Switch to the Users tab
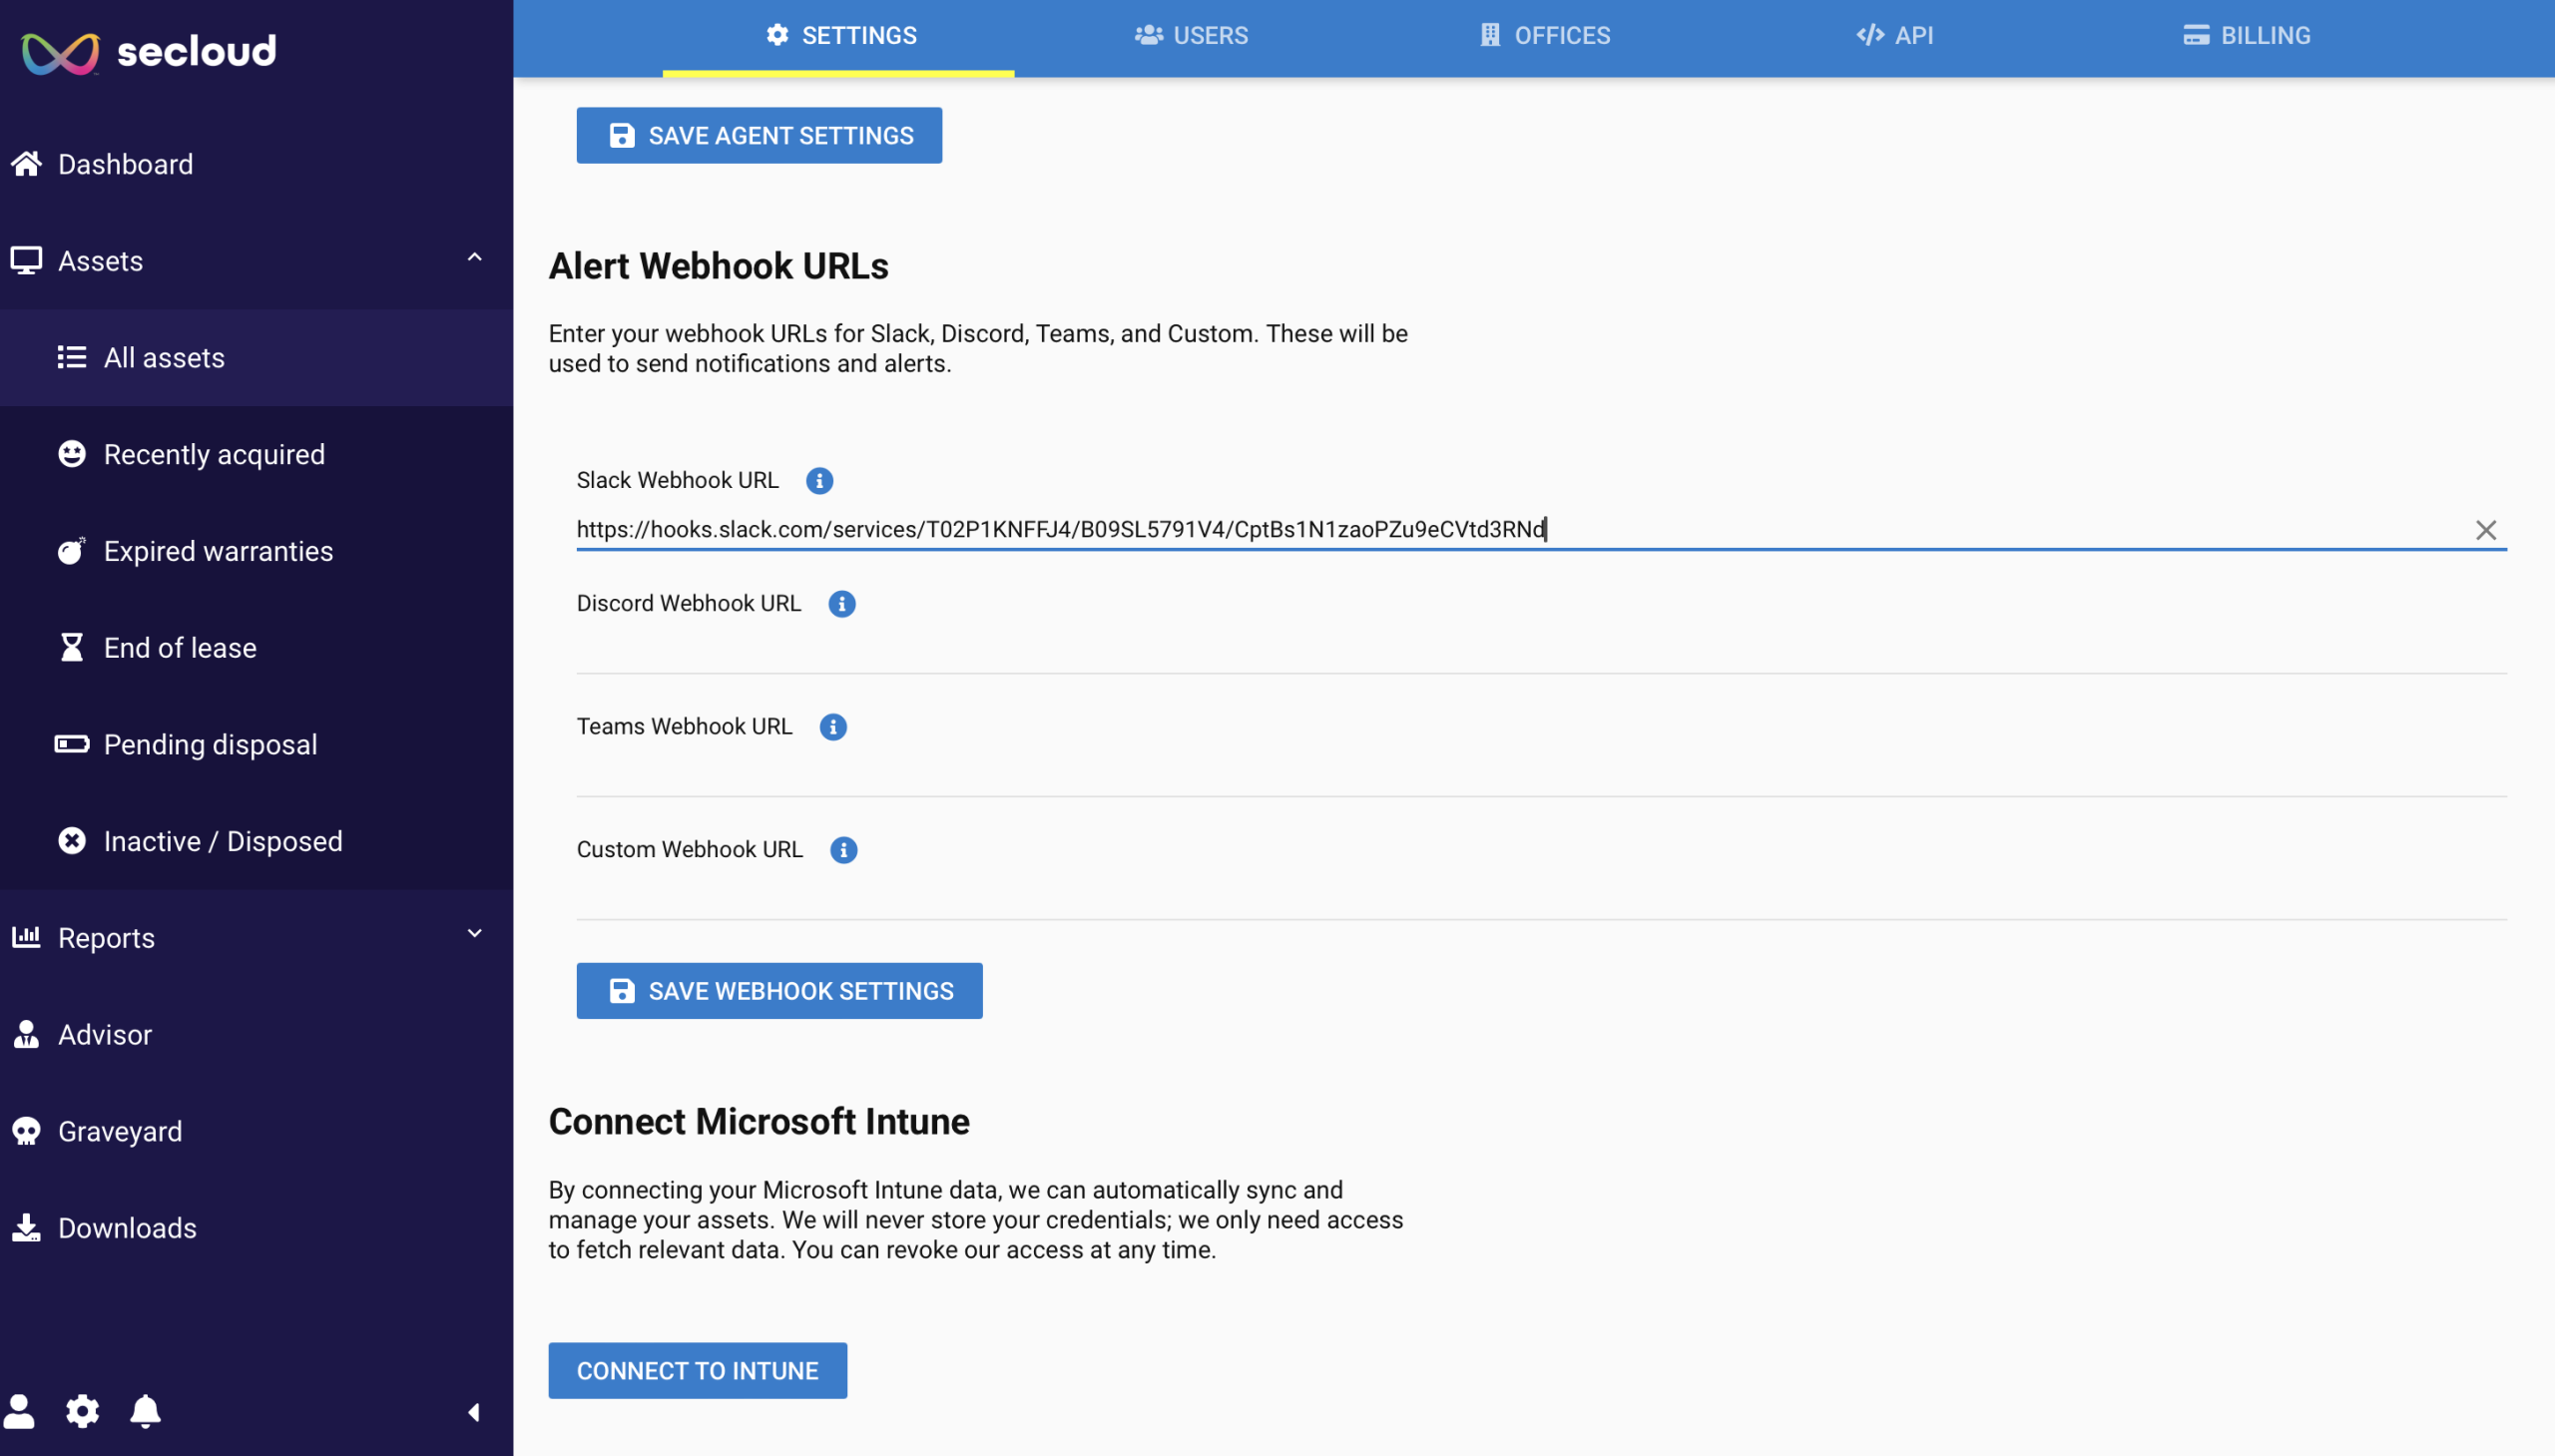Viewport: 2555px width, 1456px height. click(x=1190, y=36)
